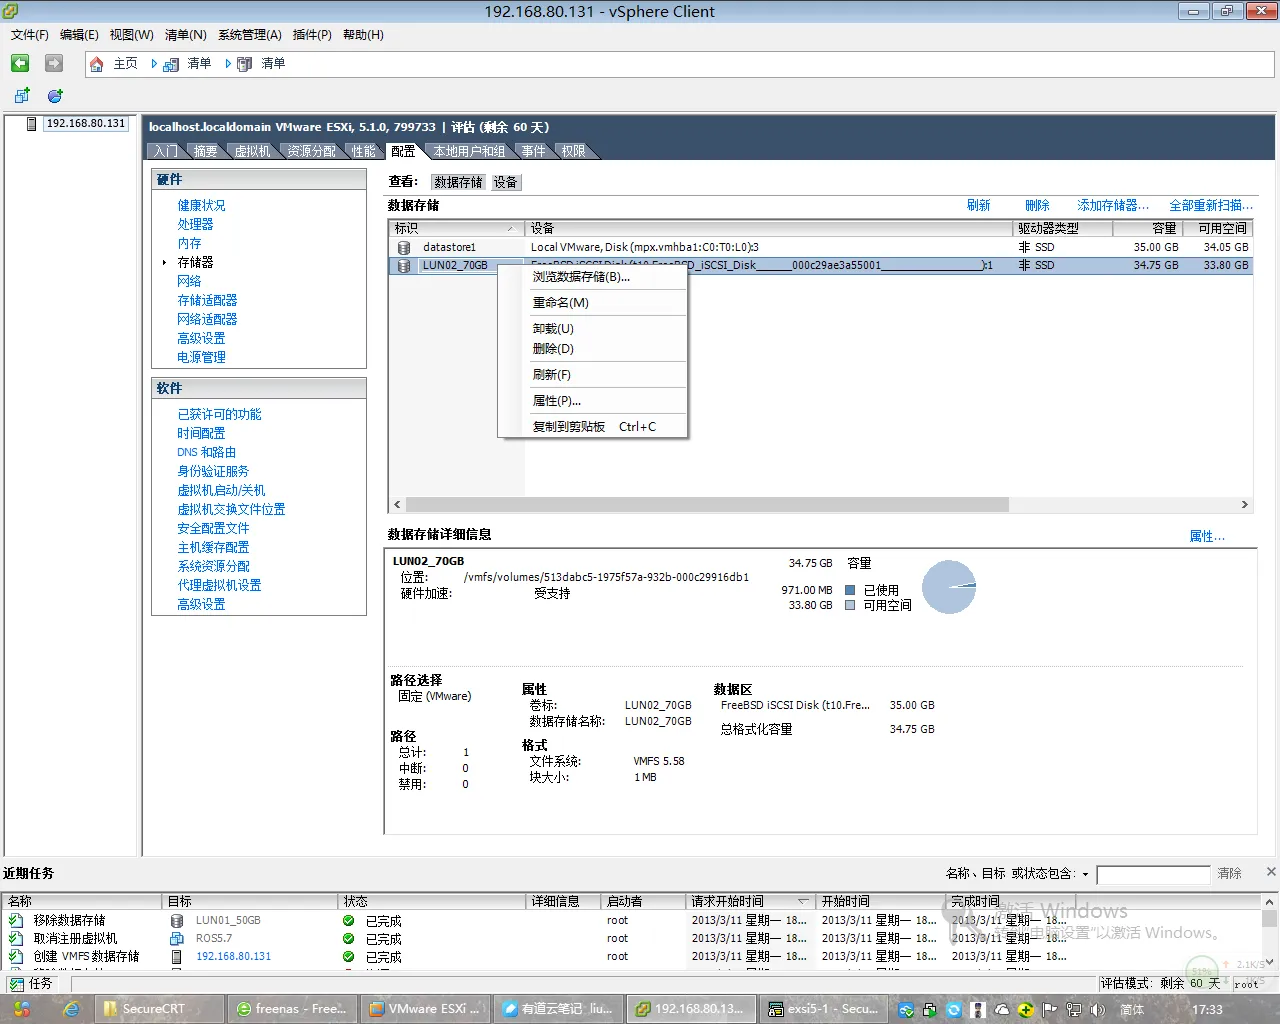
Task: Open Internet Explorer from the taskbar
Action: pyautogui.click(x=71, y=1009)
